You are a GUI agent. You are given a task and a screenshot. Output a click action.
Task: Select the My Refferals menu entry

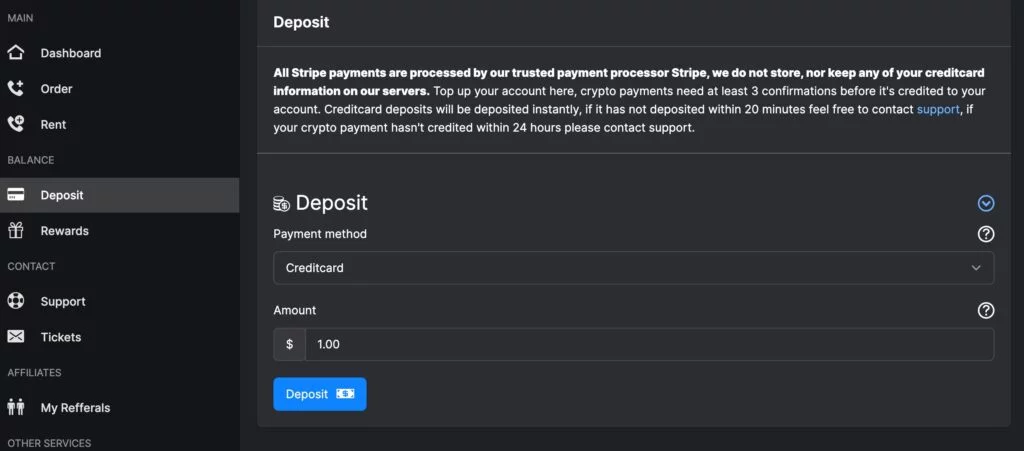[75, 407]
